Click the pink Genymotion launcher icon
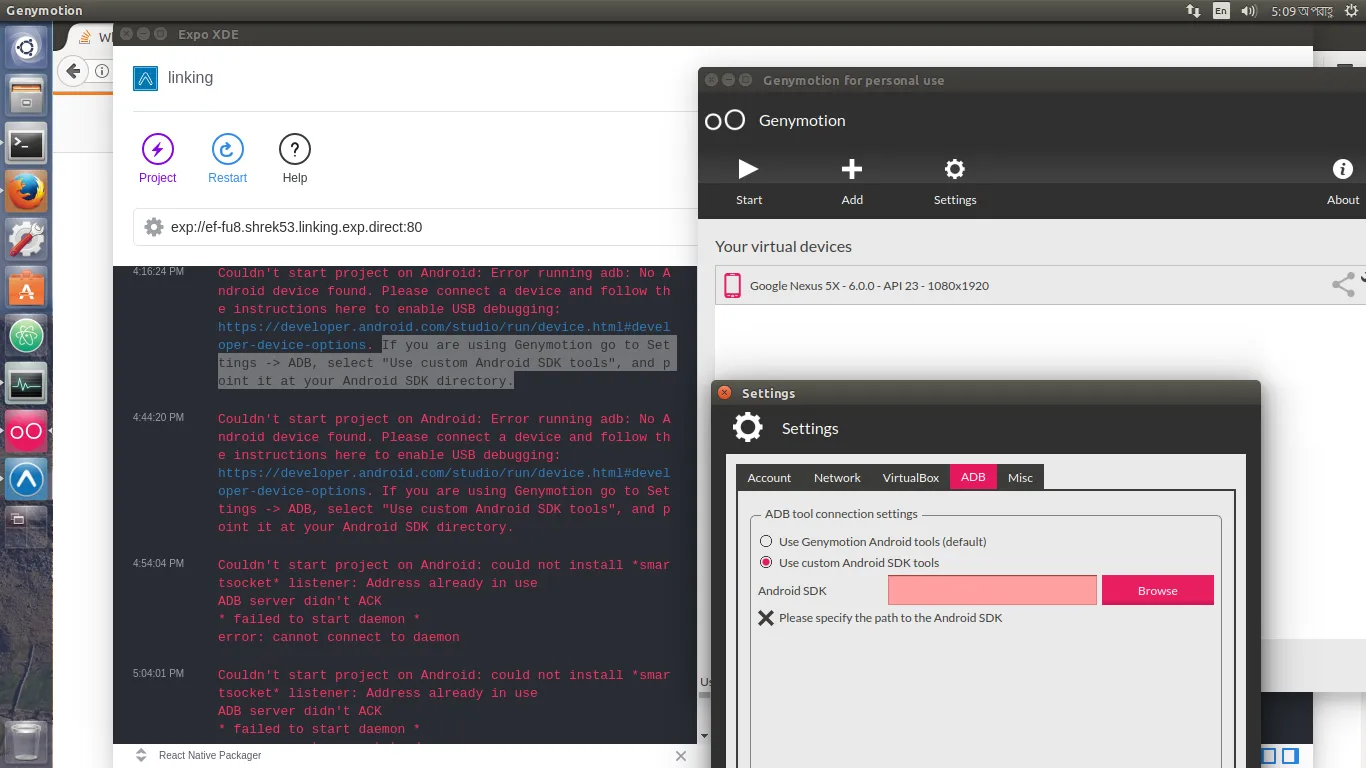This screenshot has width=1366, height=768. [x=26, y=431]
